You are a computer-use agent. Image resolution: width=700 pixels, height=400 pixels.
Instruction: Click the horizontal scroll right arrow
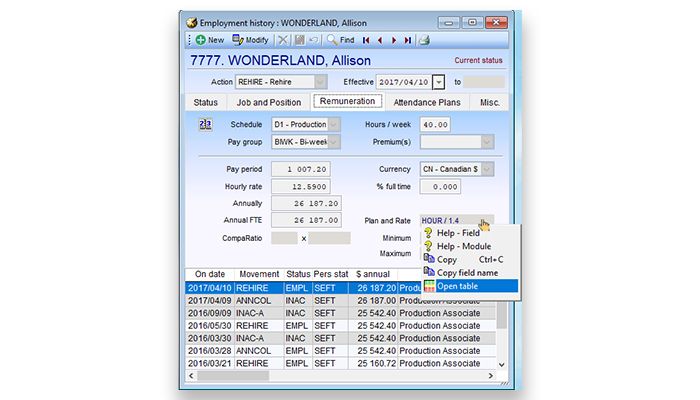click(x=491, y=375)
